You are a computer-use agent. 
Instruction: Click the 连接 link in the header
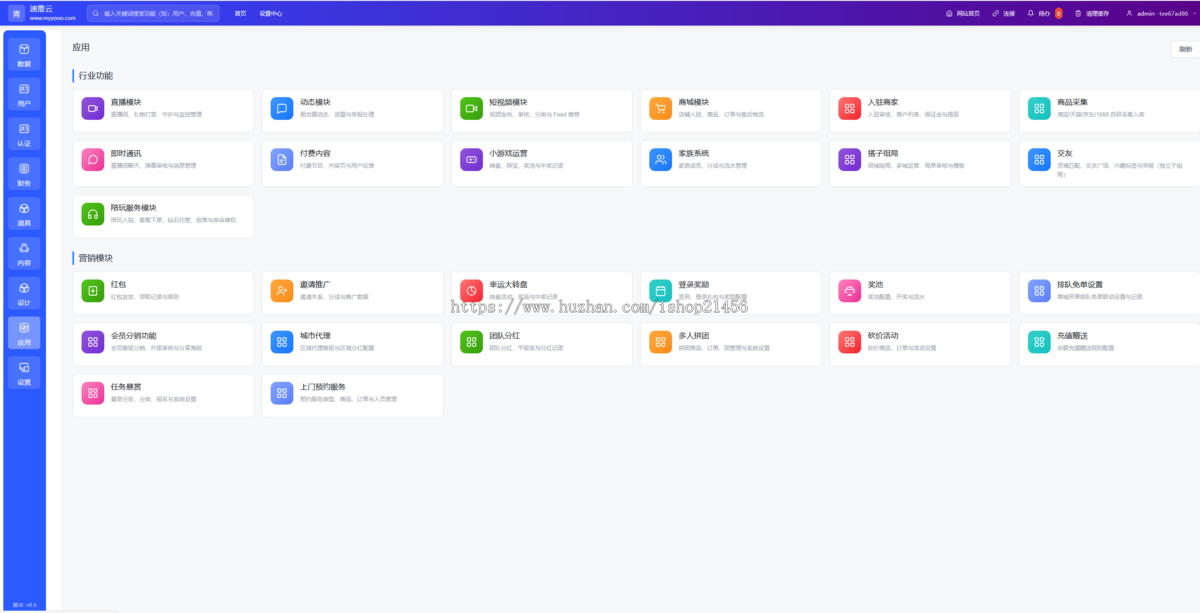tap(1003, 13)
